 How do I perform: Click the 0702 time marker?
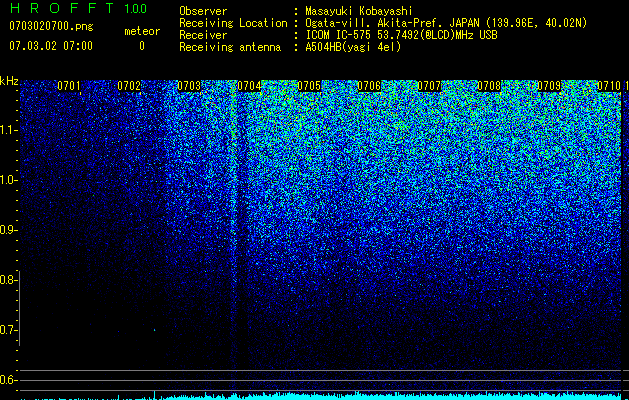[x=129, y=86]
